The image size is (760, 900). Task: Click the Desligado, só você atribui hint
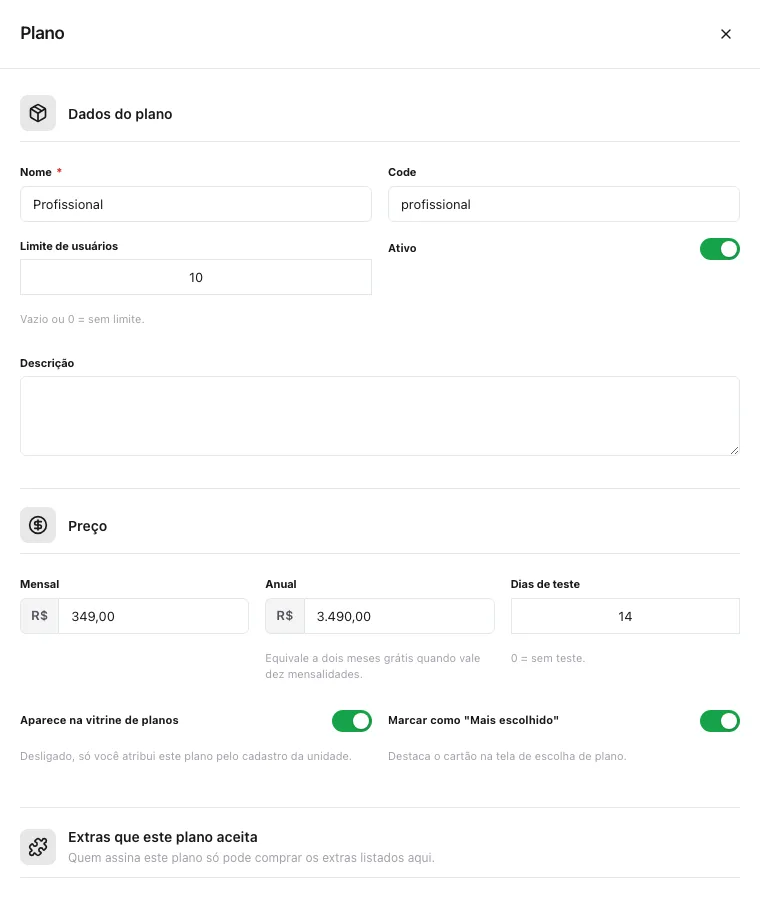[186, 757]
